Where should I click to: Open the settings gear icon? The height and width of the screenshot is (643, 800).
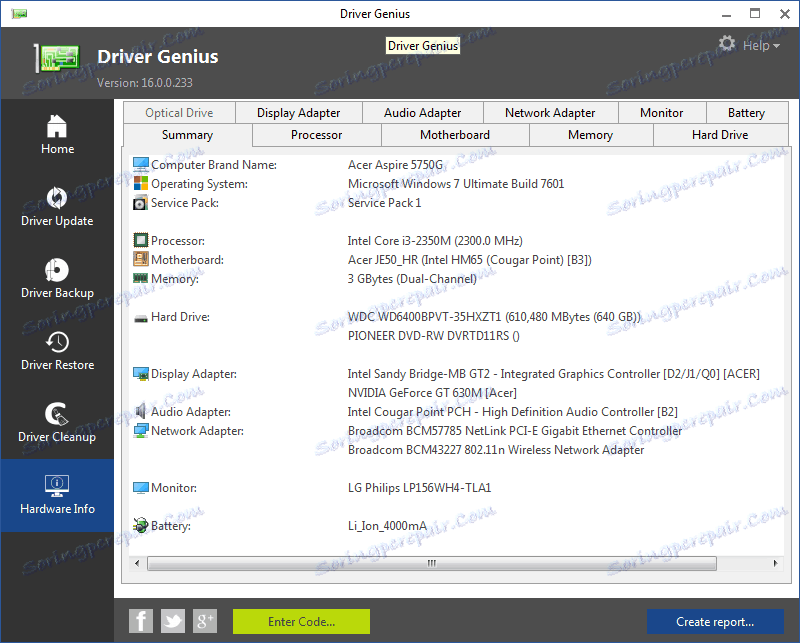(x=727, y=44)
